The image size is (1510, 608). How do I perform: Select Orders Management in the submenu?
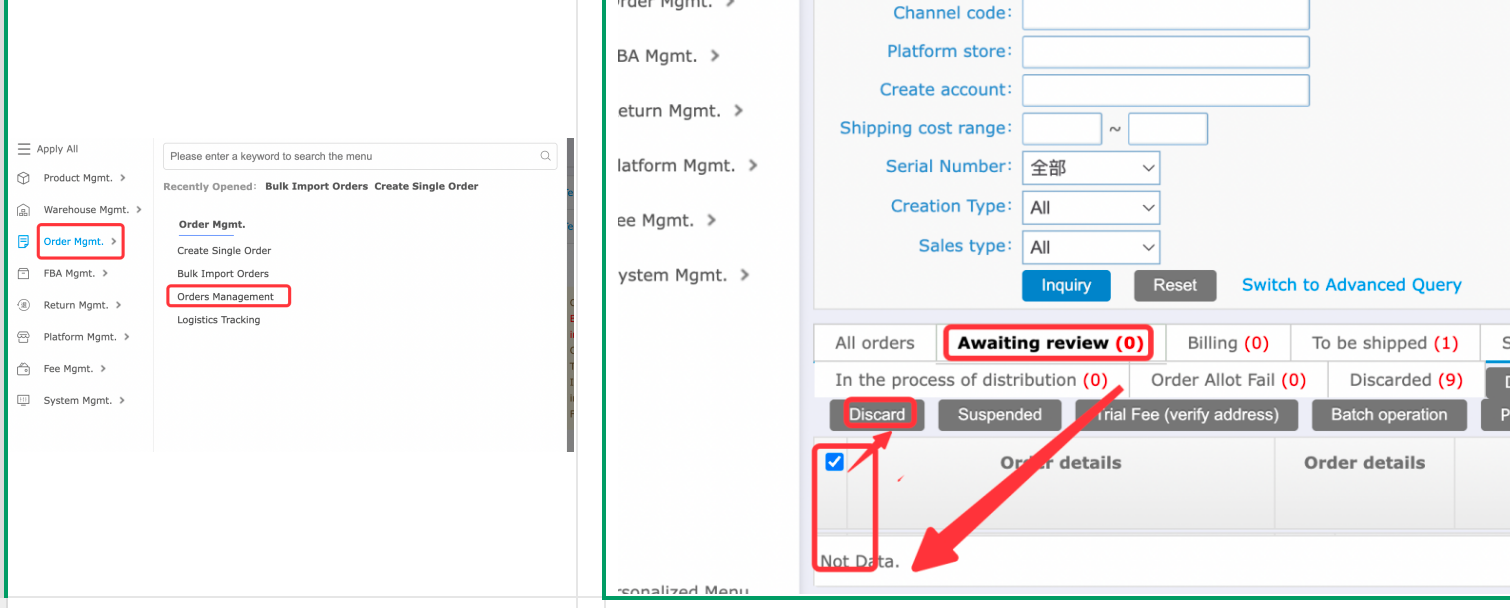coord(226,297)
